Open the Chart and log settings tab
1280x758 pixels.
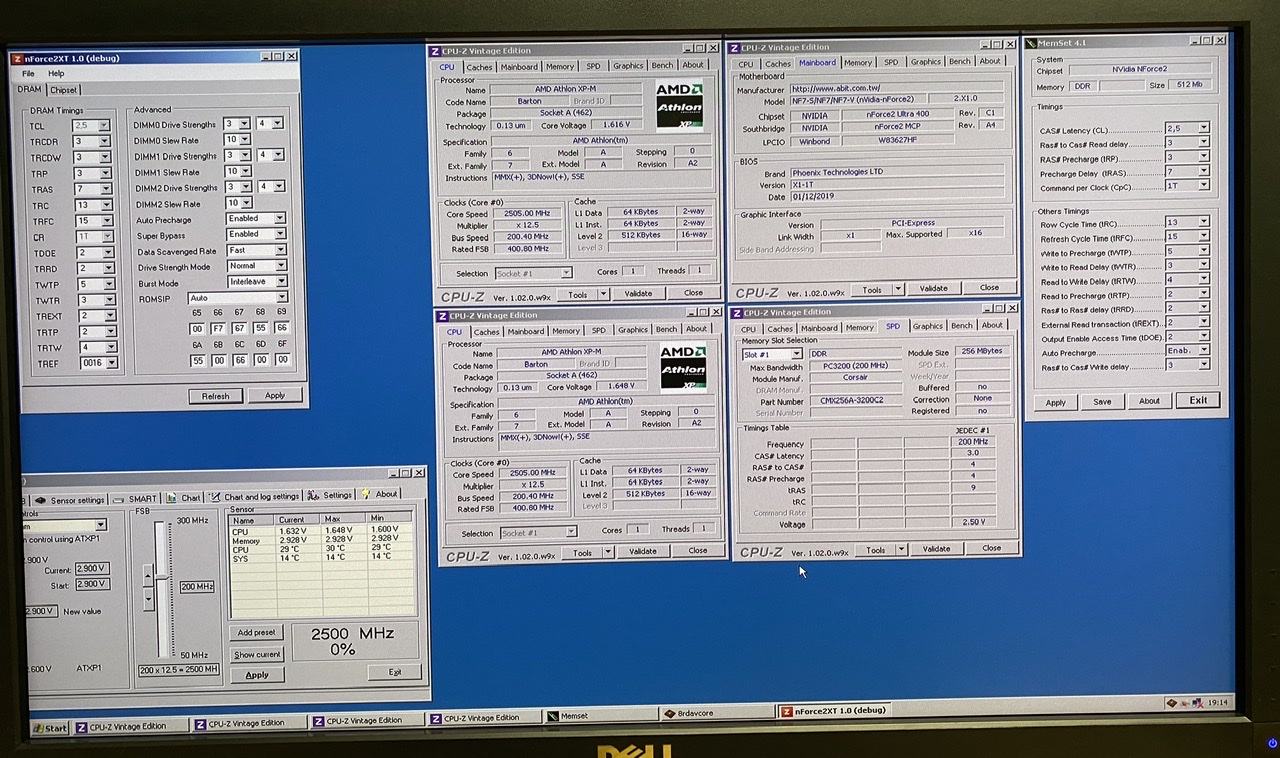click(254, 496)
